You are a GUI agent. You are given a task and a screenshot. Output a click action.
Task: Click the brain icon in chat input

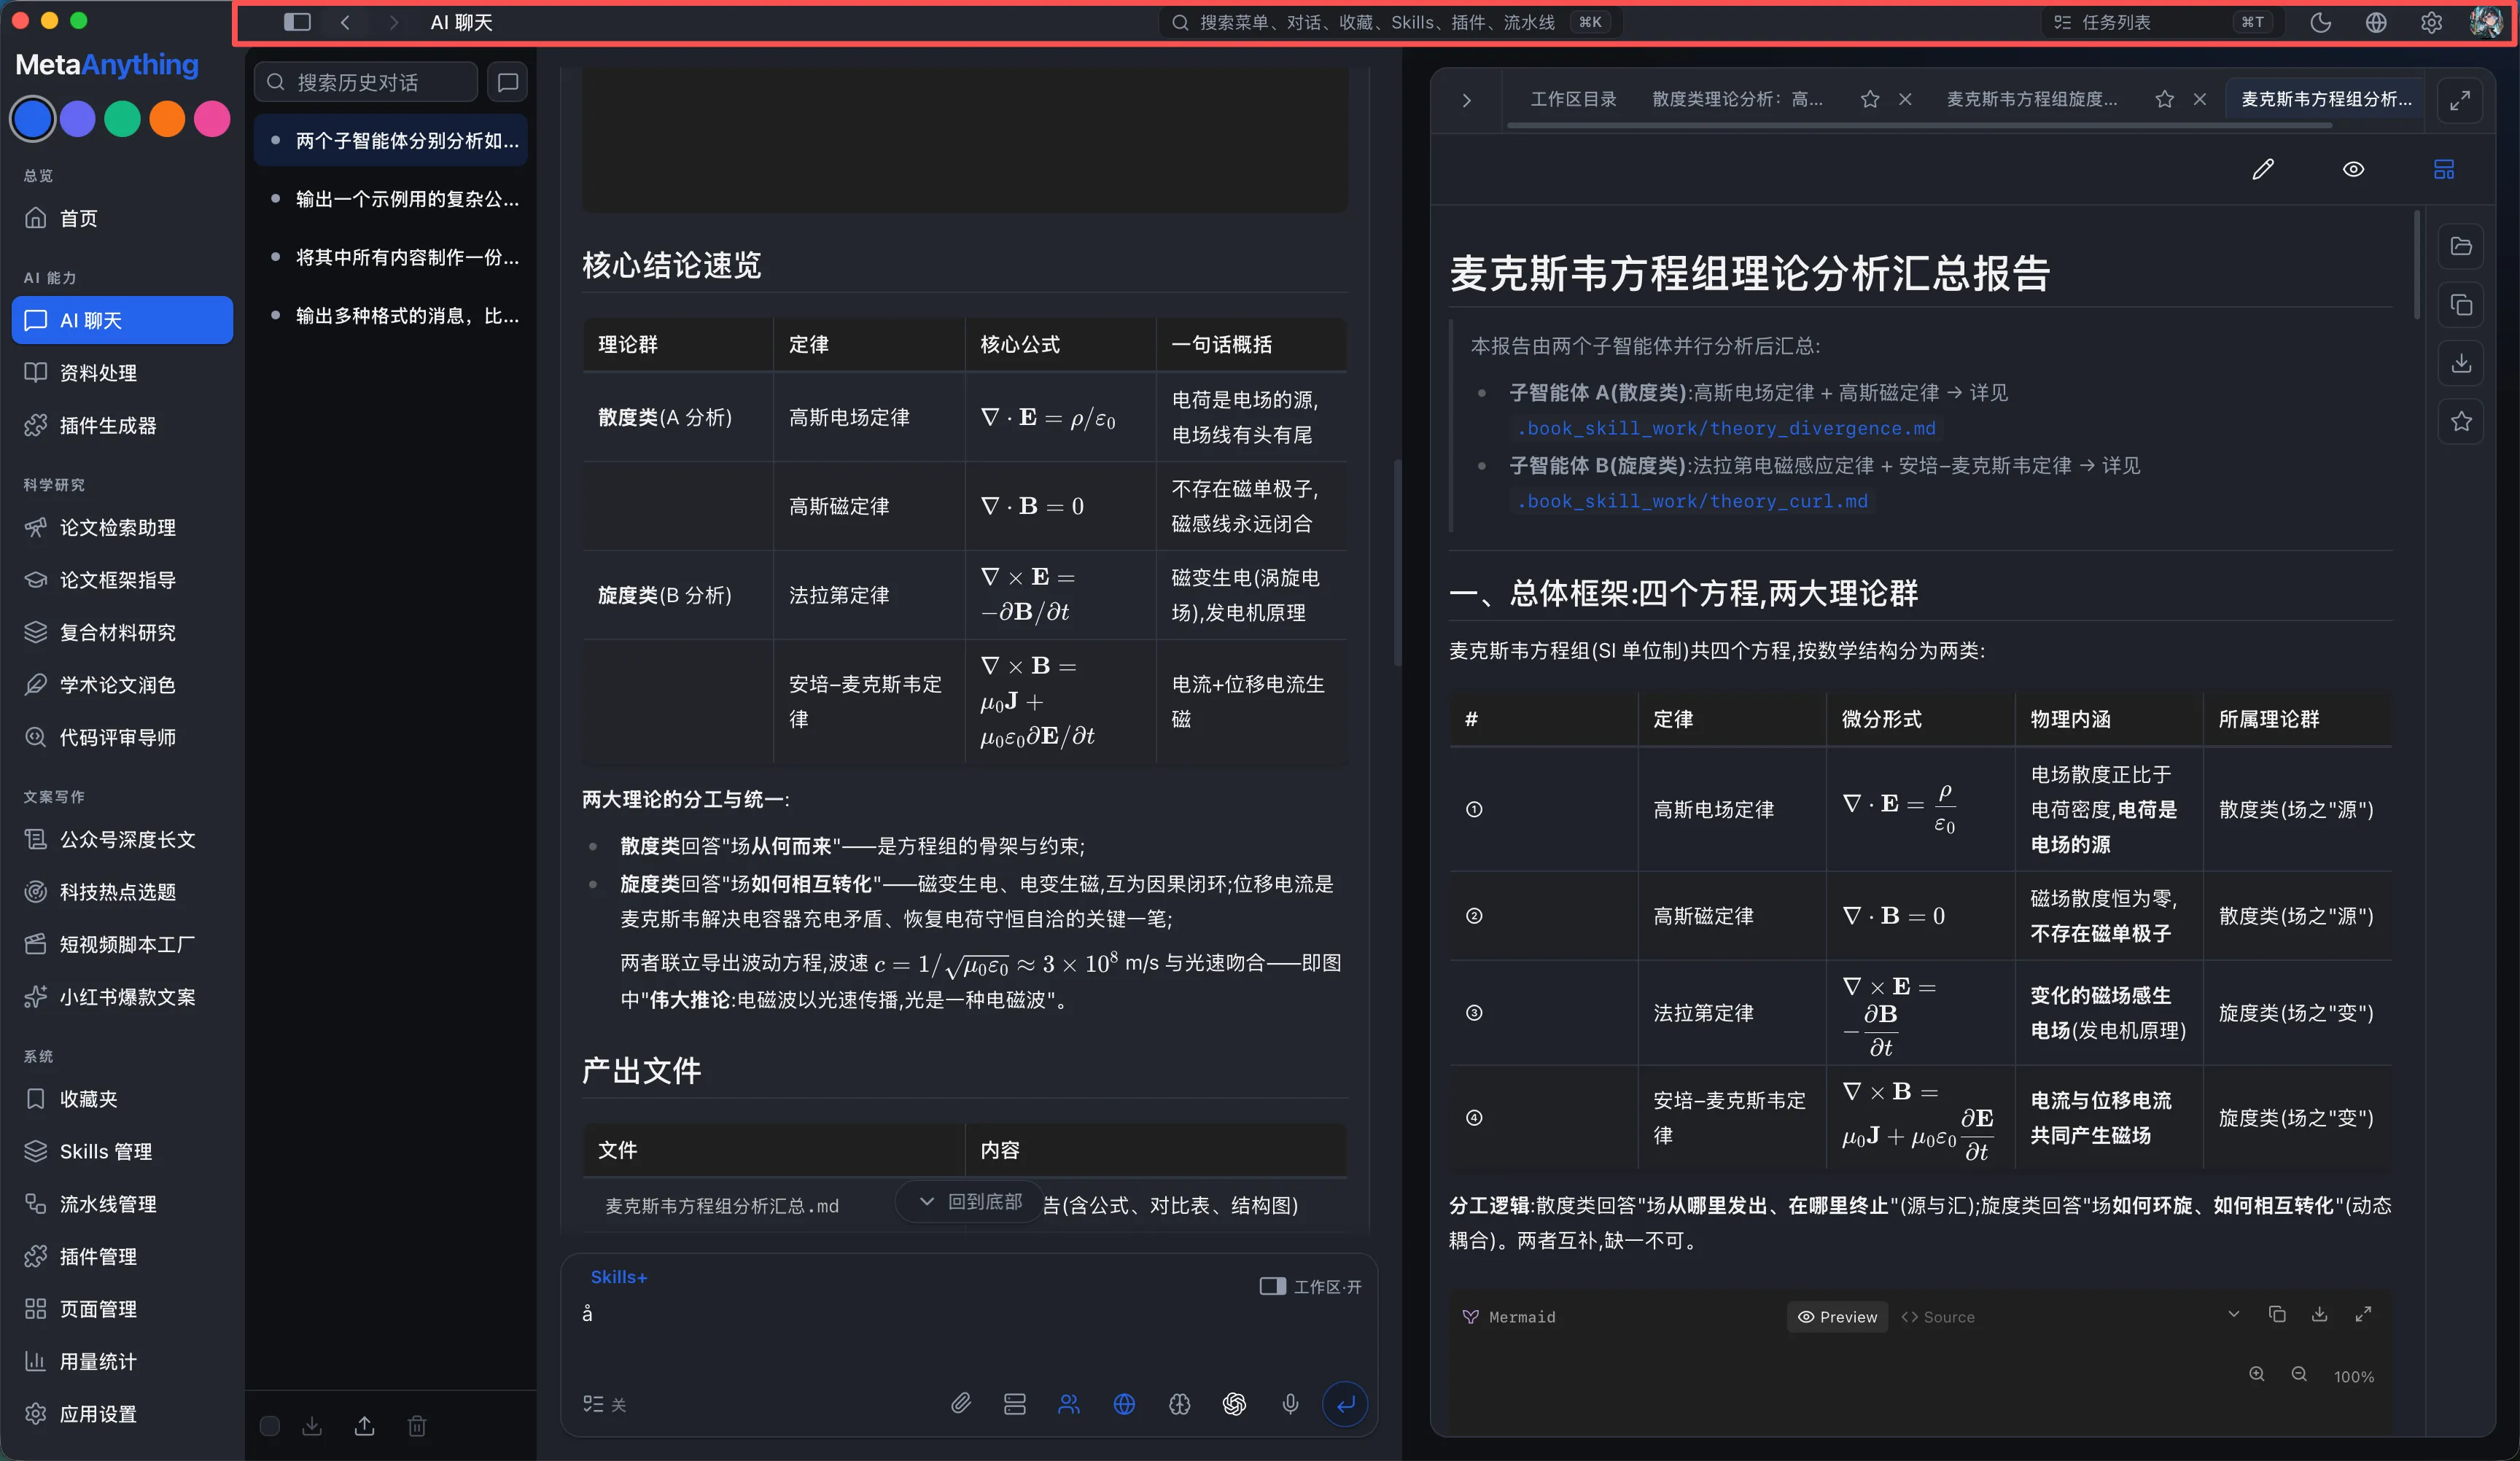click(1180, 1404)
